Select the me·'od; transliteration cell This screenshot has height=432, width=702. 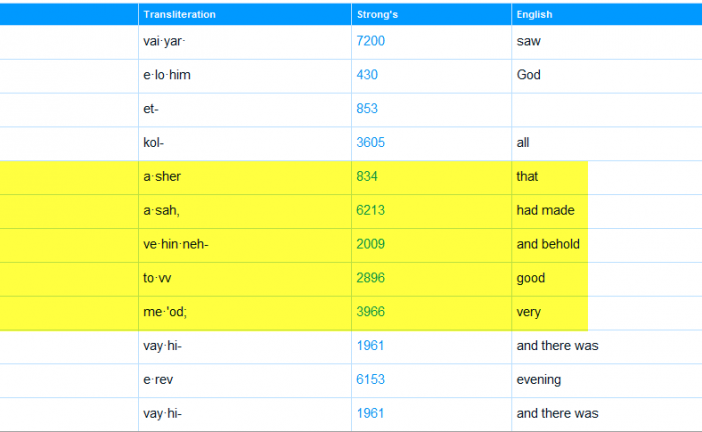164,313
